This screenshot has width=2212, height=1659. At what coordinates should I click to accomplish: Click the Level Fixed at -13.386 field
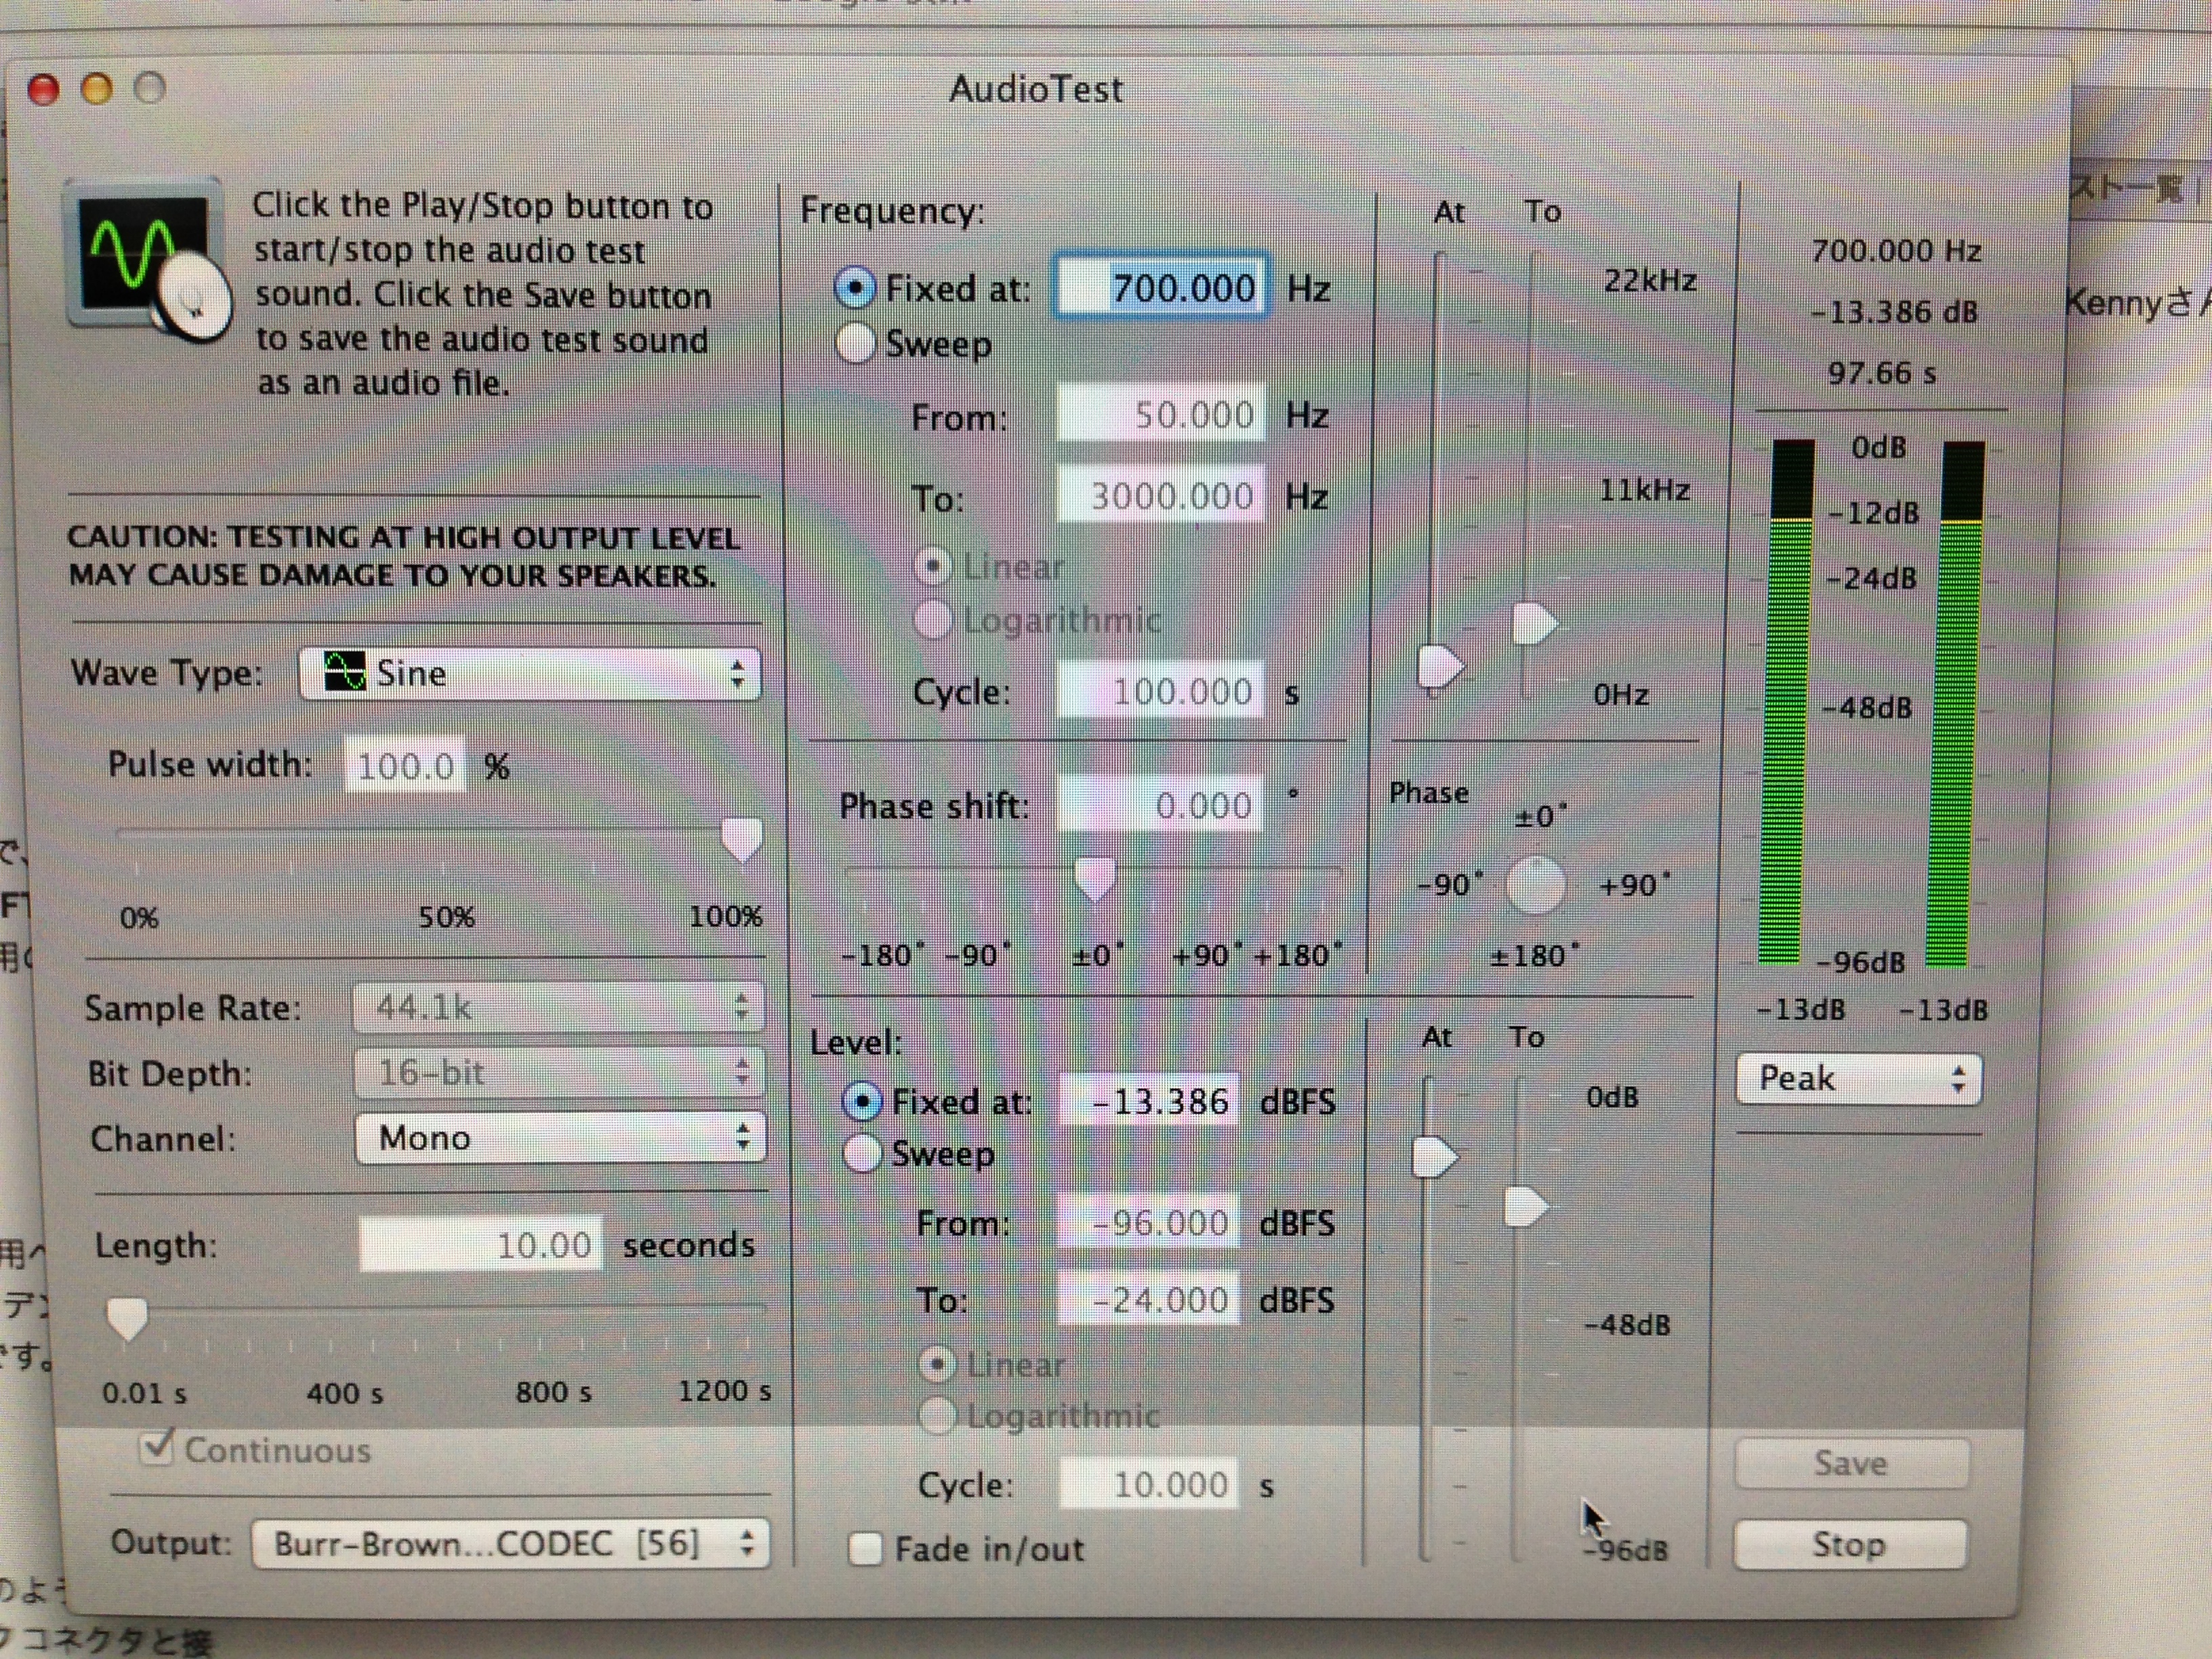pos(1149,1101)
